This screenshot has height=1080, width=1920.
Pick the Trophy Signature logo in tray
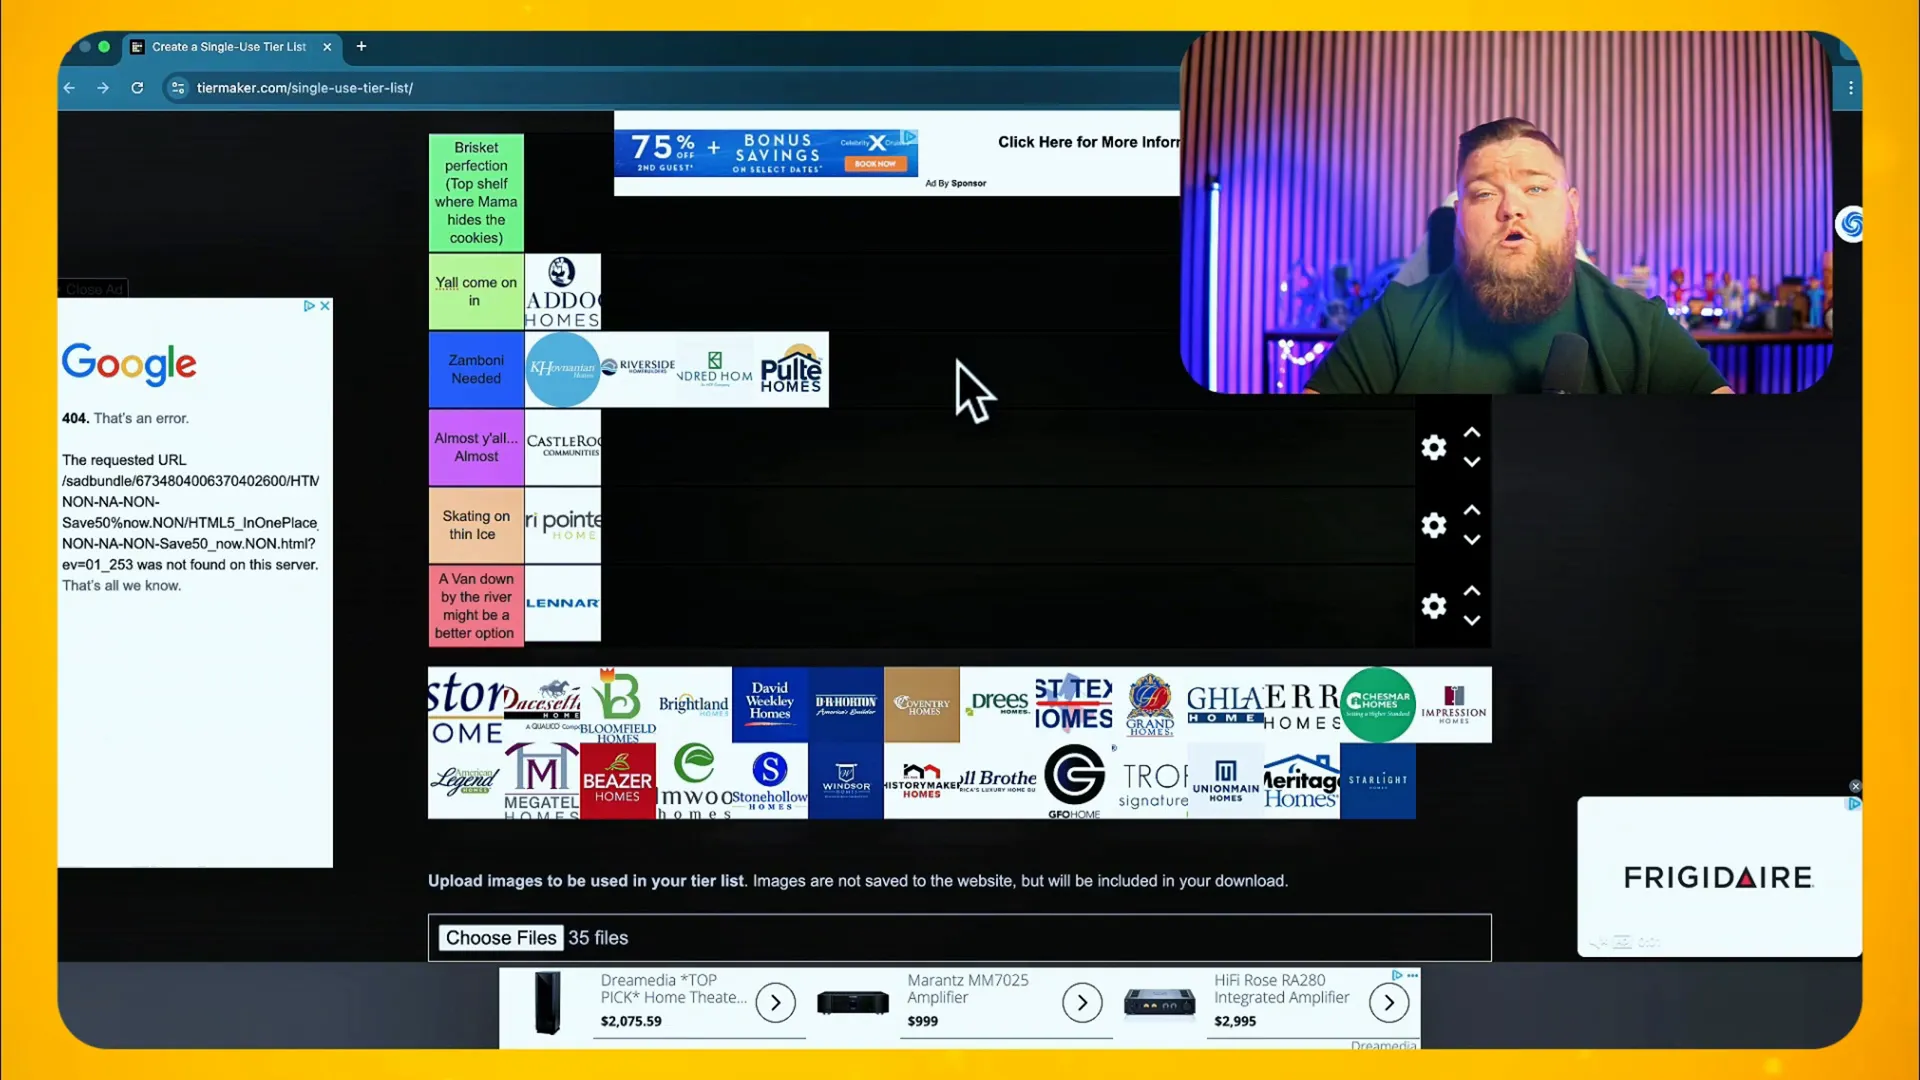pyautogui.click(x=1150, y=781)
